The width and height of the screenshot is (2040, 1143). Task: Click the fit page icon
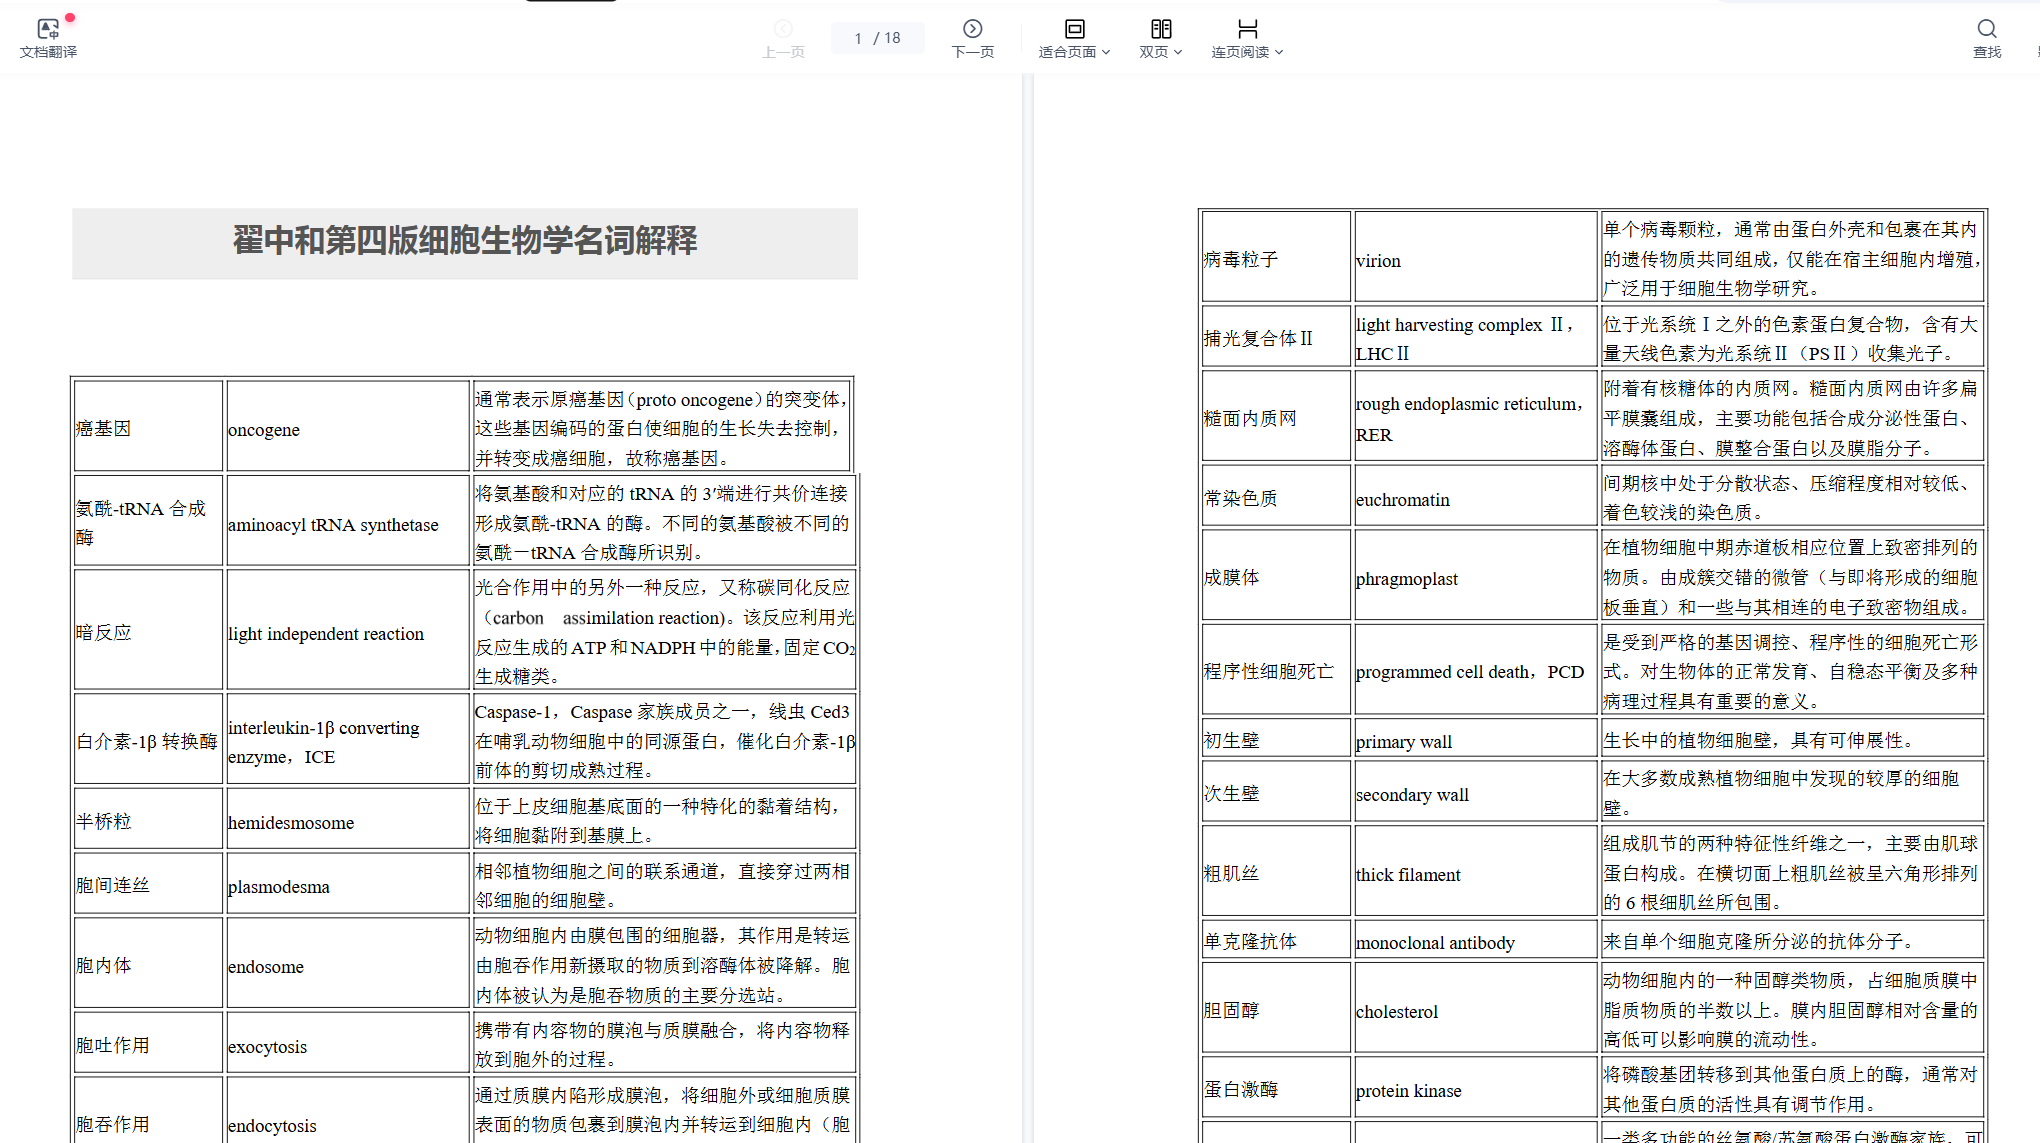1074,29
